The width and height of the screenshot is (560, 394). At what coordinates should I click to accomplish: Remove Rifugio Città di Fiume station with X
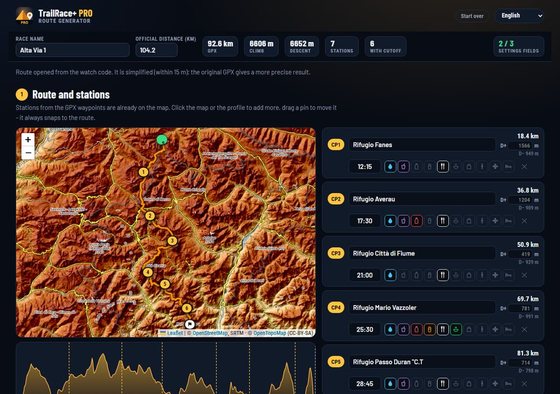[x=524, y=275]
